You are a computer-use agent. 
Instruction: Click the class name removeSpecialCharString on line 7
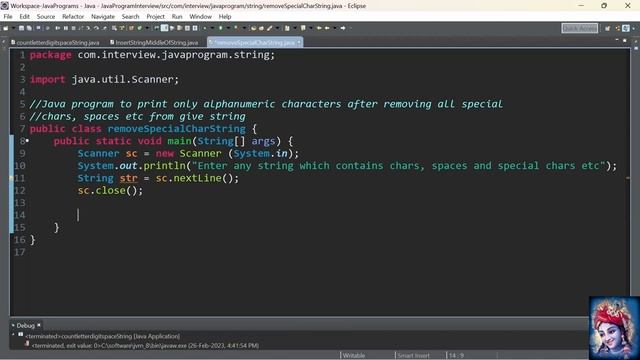[177, 129]
